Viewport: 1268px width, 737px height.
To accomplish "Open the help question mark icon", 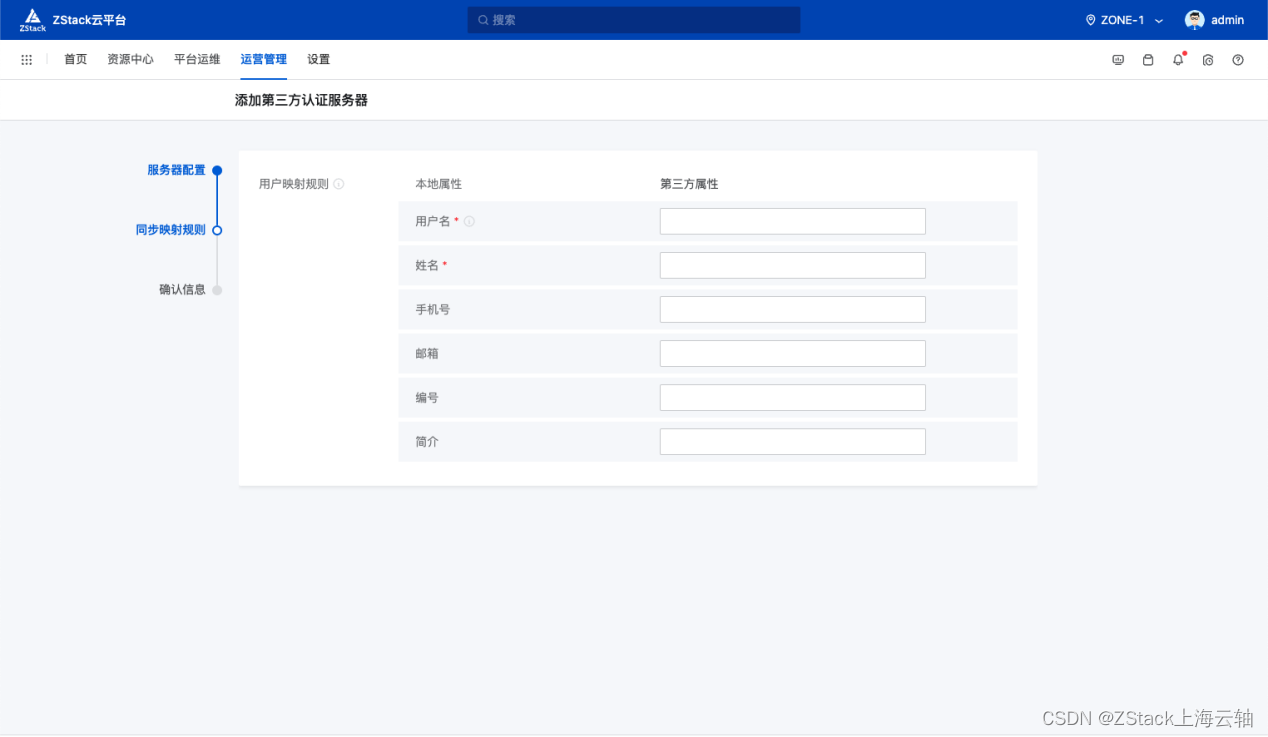I will click(x=1237, y=60).
